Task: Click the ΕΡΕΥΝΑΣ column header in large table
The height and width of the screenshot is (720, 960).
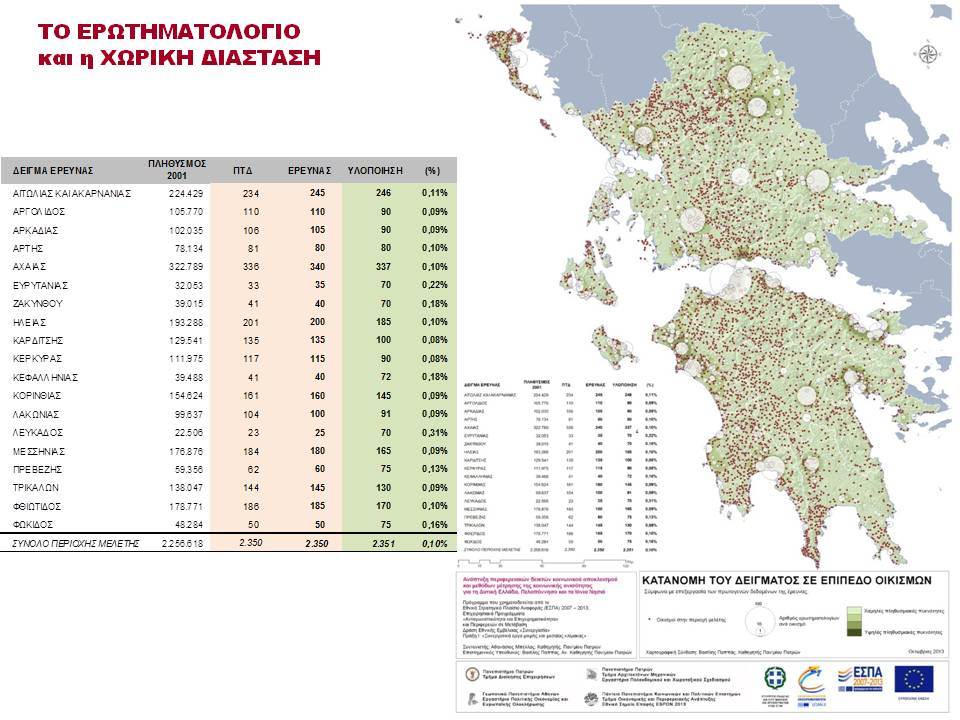Action: (309, 171)
